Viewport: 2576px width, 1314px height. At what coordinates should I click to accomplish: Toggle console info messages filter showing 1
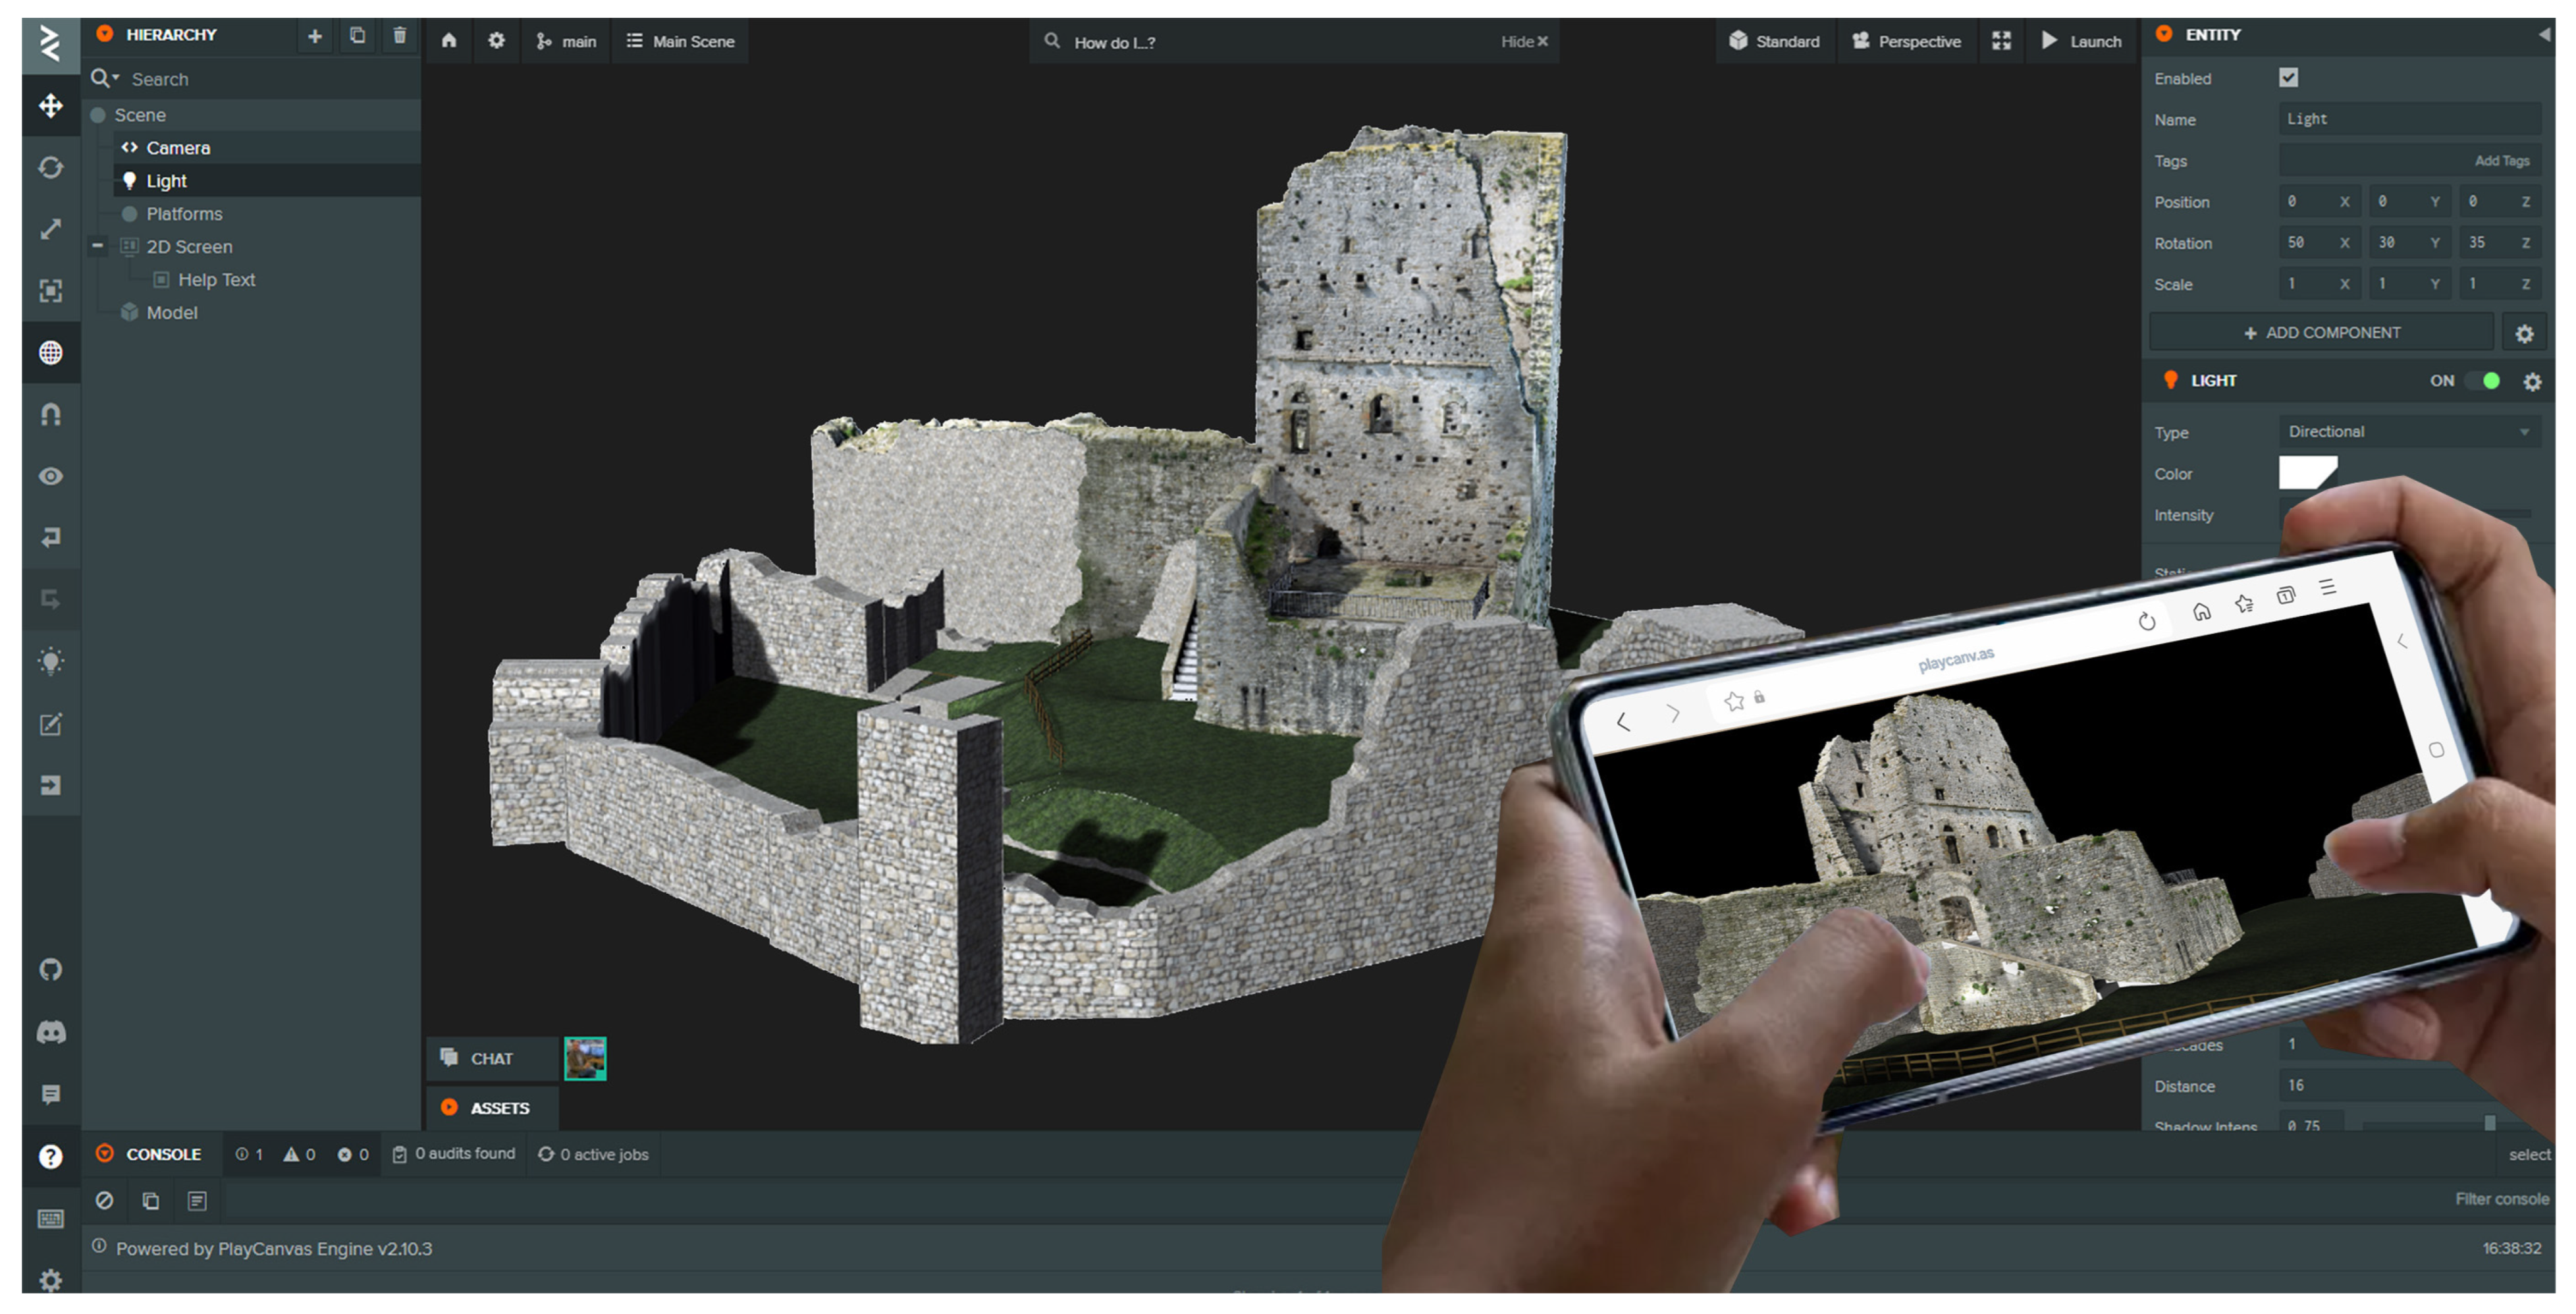pyautogui.click(x=249, y=1154)
